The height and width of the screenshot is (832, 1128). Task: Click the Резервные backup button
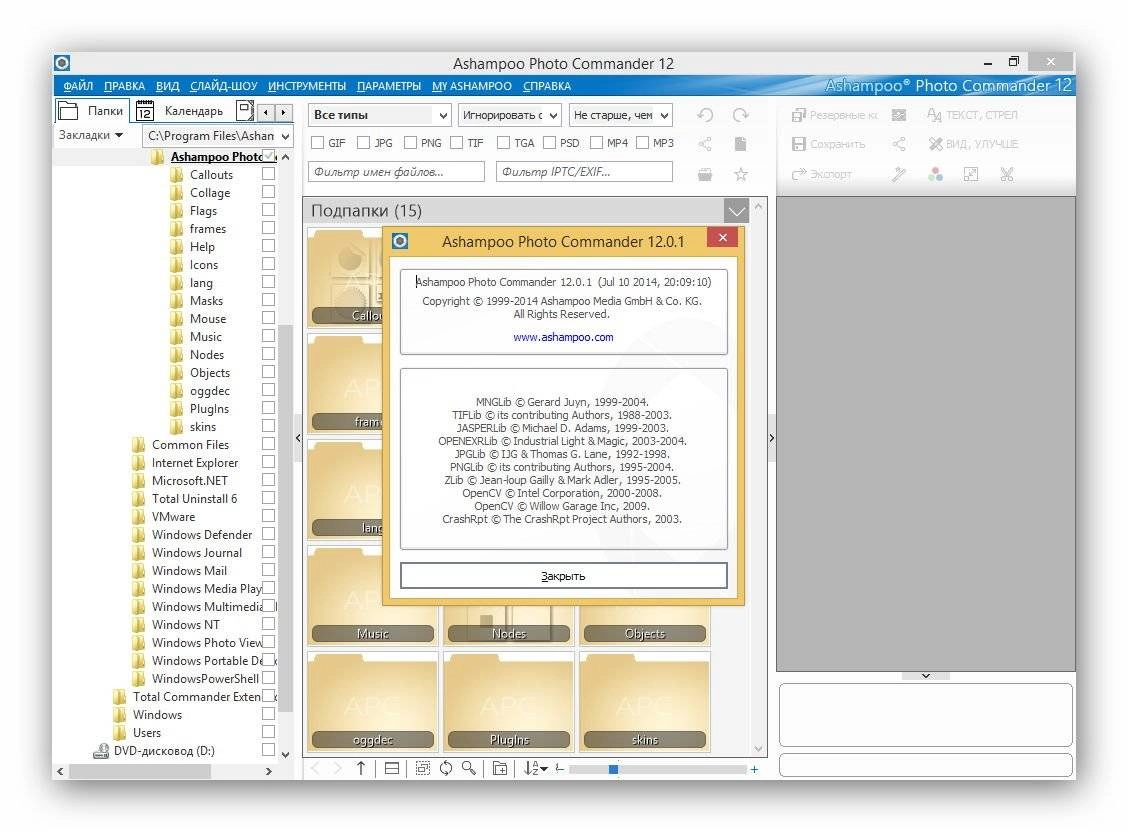(834, 115)
